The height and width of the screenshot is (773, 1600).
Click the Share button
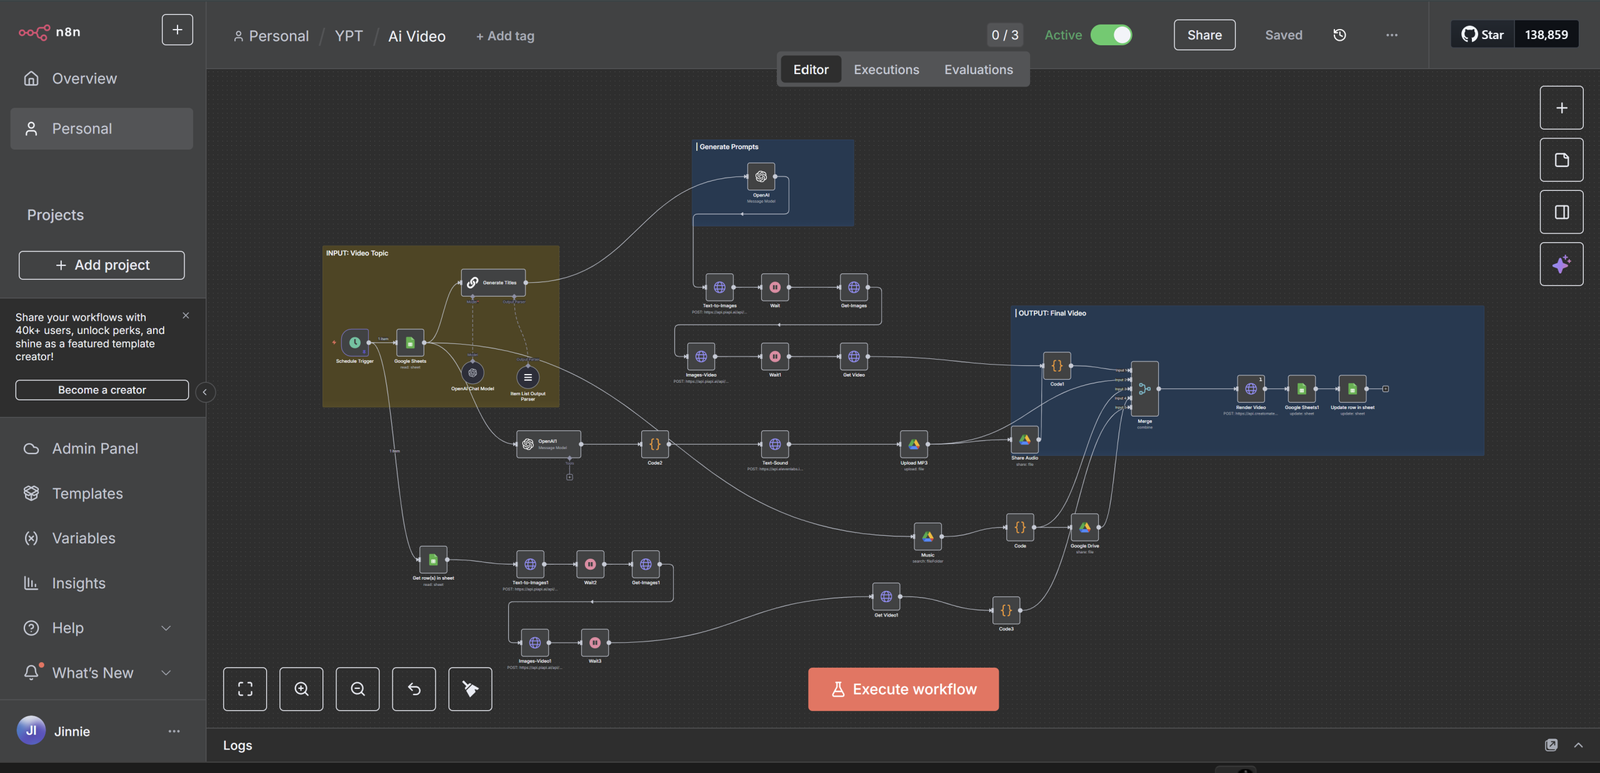[x=1204, y=35]
